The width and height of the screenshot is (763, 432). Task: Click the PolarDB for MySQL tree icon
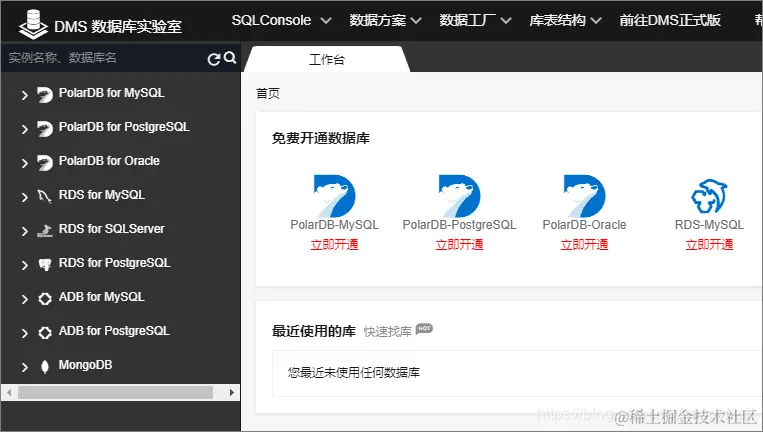(45, 94)
